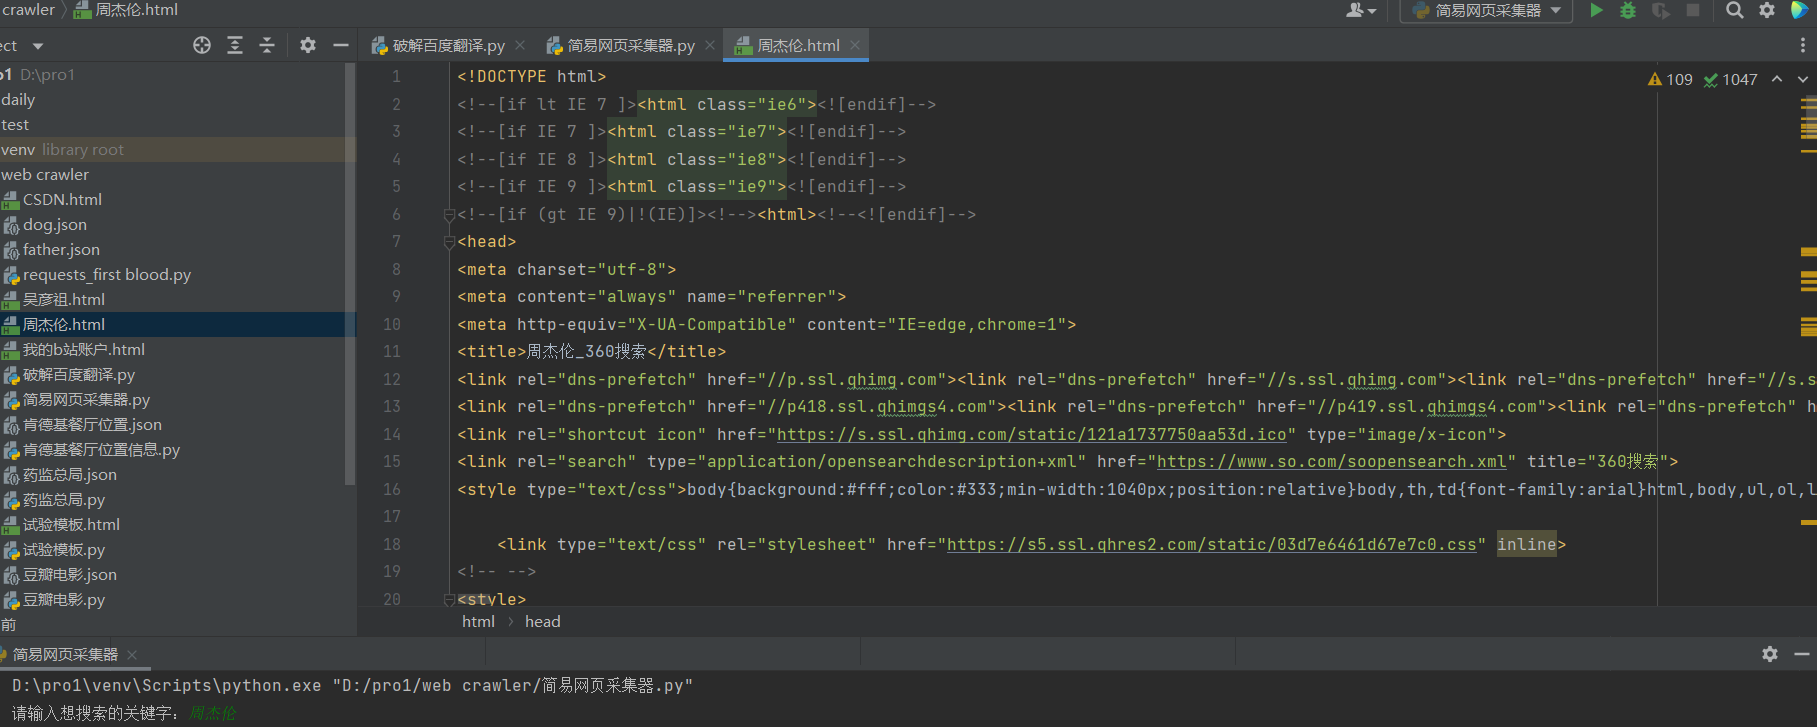This screenshot has width=1817, height=727.
Task: Click html in the breadcrumb bar
Action: pos(478,621)
